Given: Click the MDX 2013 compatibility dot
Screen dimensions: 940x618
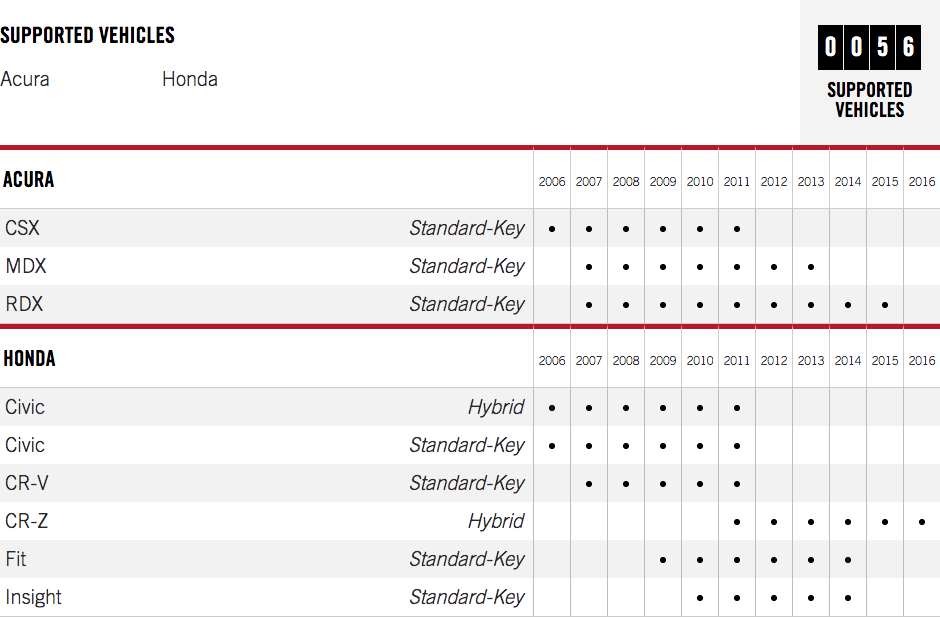Looking at the screenshot, I should [811, 267].
